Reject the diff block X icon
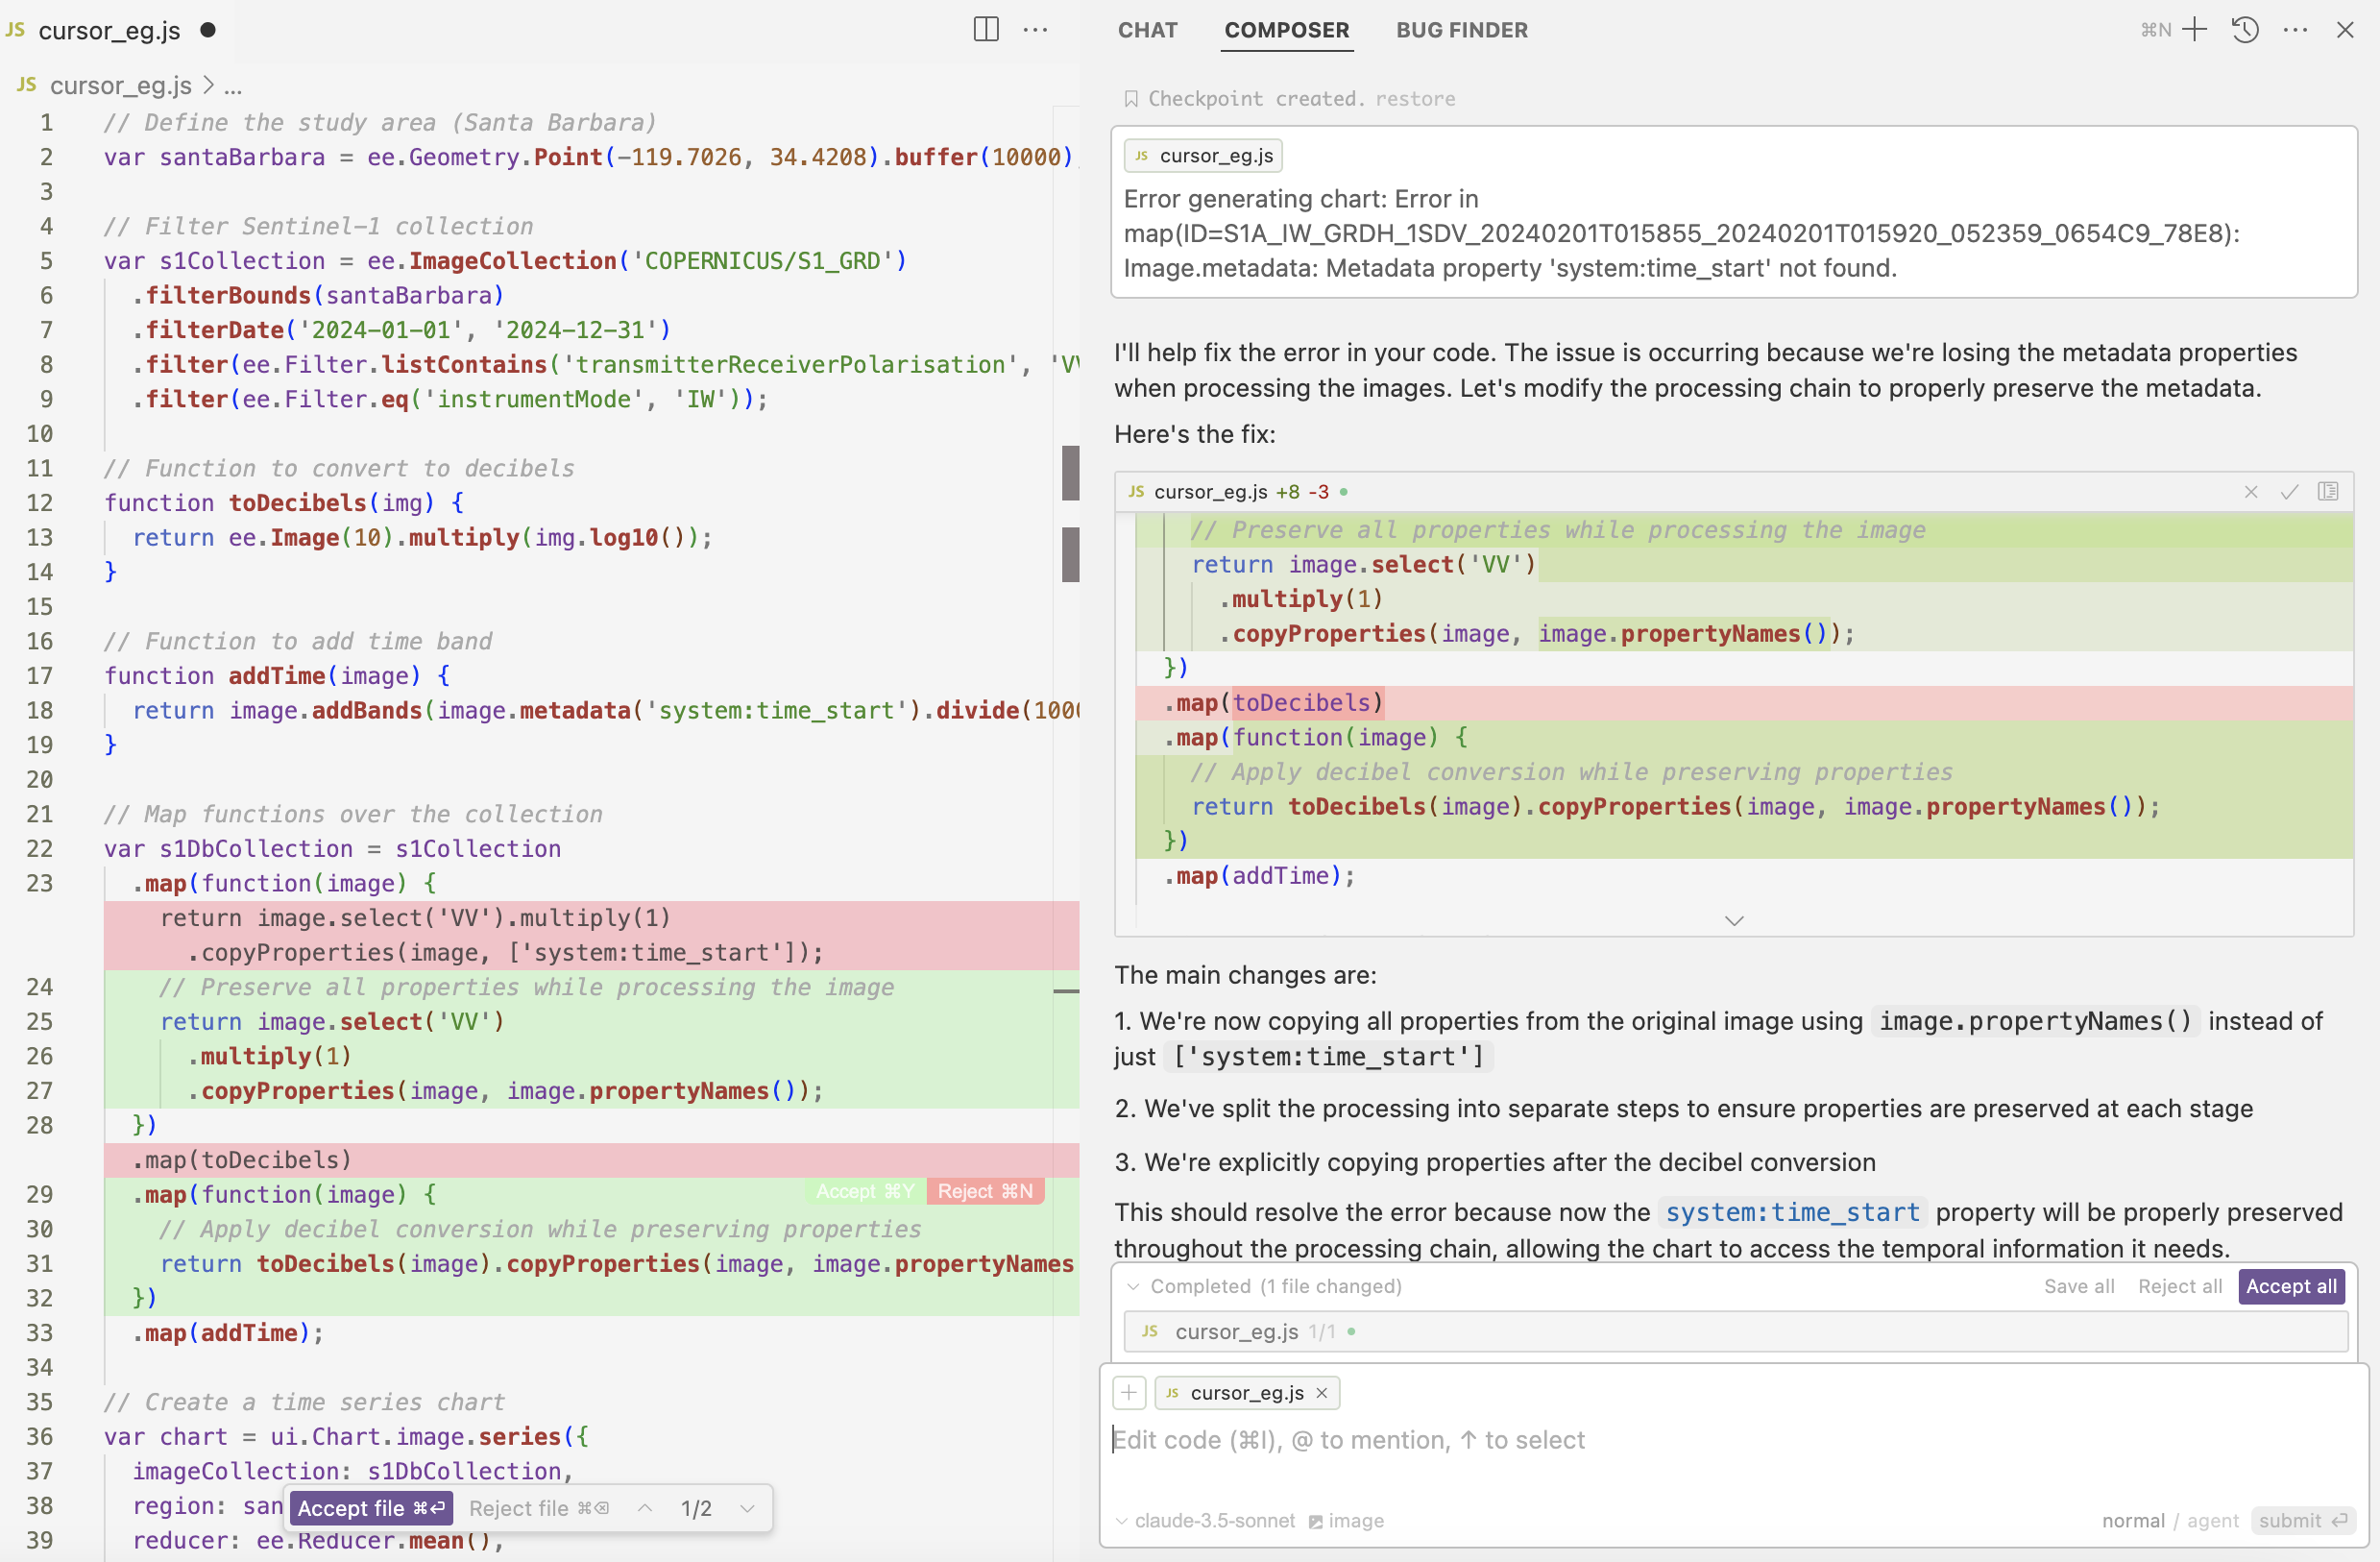This screenshot has width=2380, height=1562. [2251, 491]
